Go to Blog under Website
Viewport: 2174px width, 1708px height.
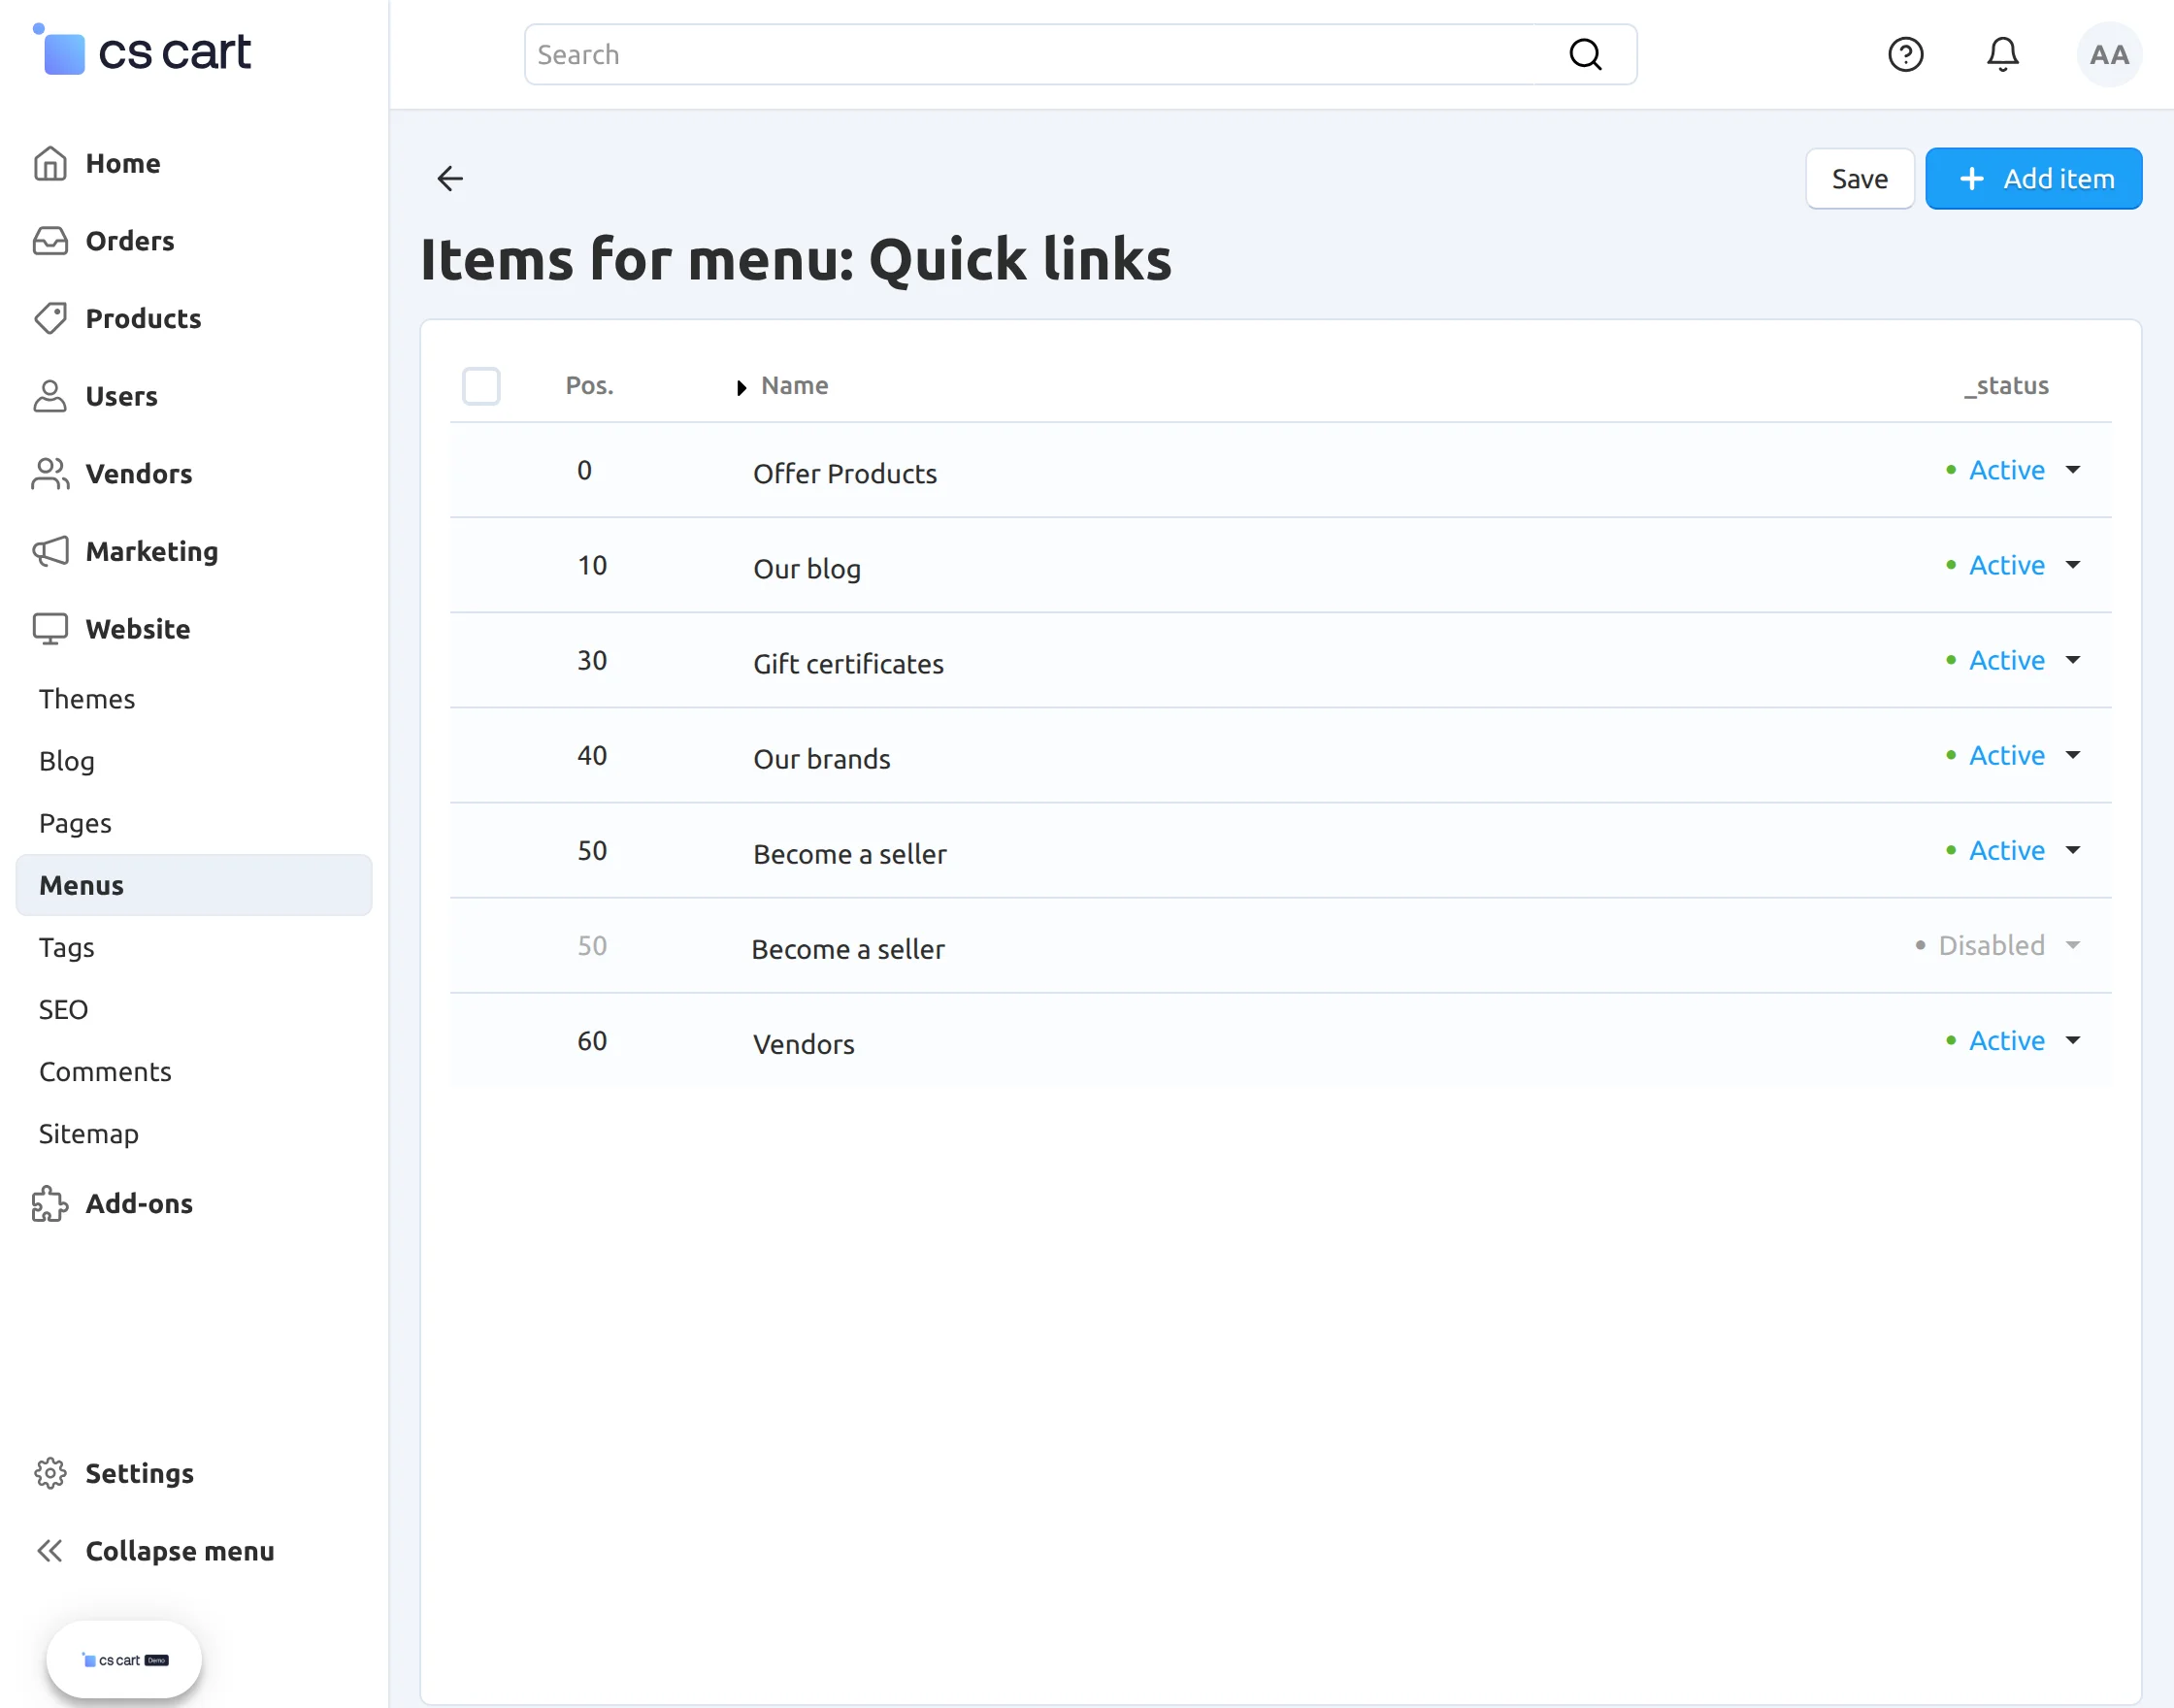(67, 761)
